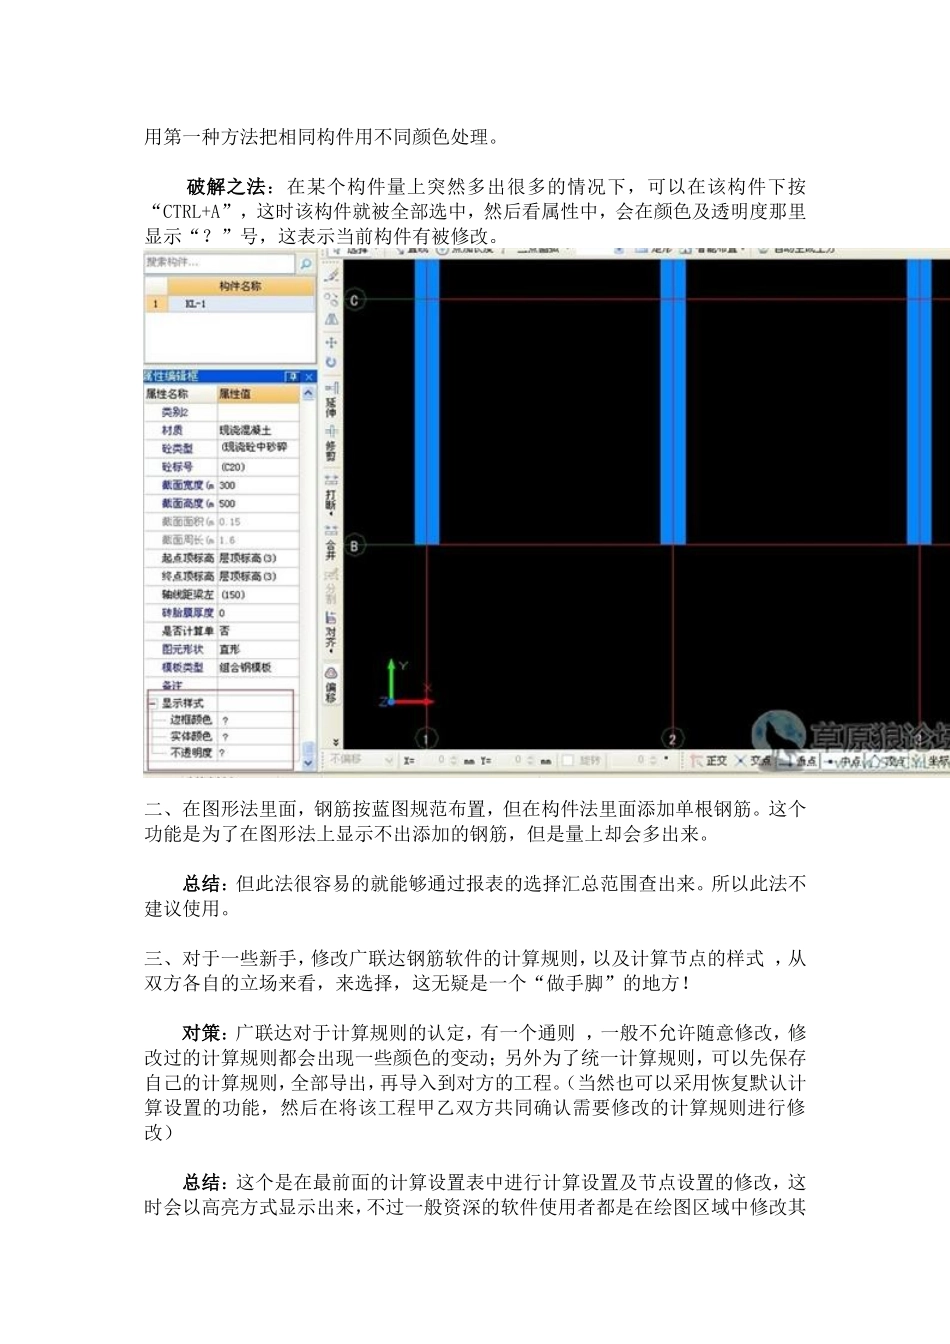The image size is (950, 1344).
Task: Pin the property editor panel
Action: (x=292, y=376)
